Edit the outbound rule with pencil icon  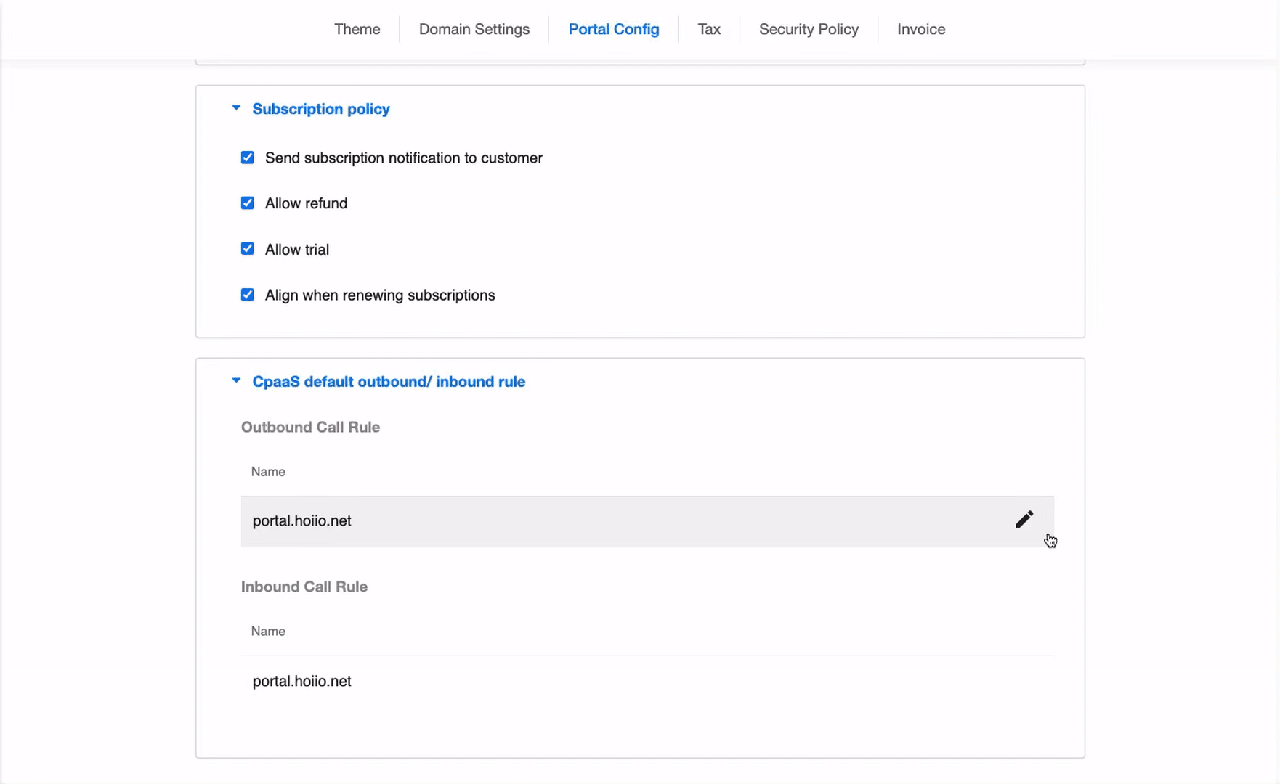click(x=1024, y=520)
